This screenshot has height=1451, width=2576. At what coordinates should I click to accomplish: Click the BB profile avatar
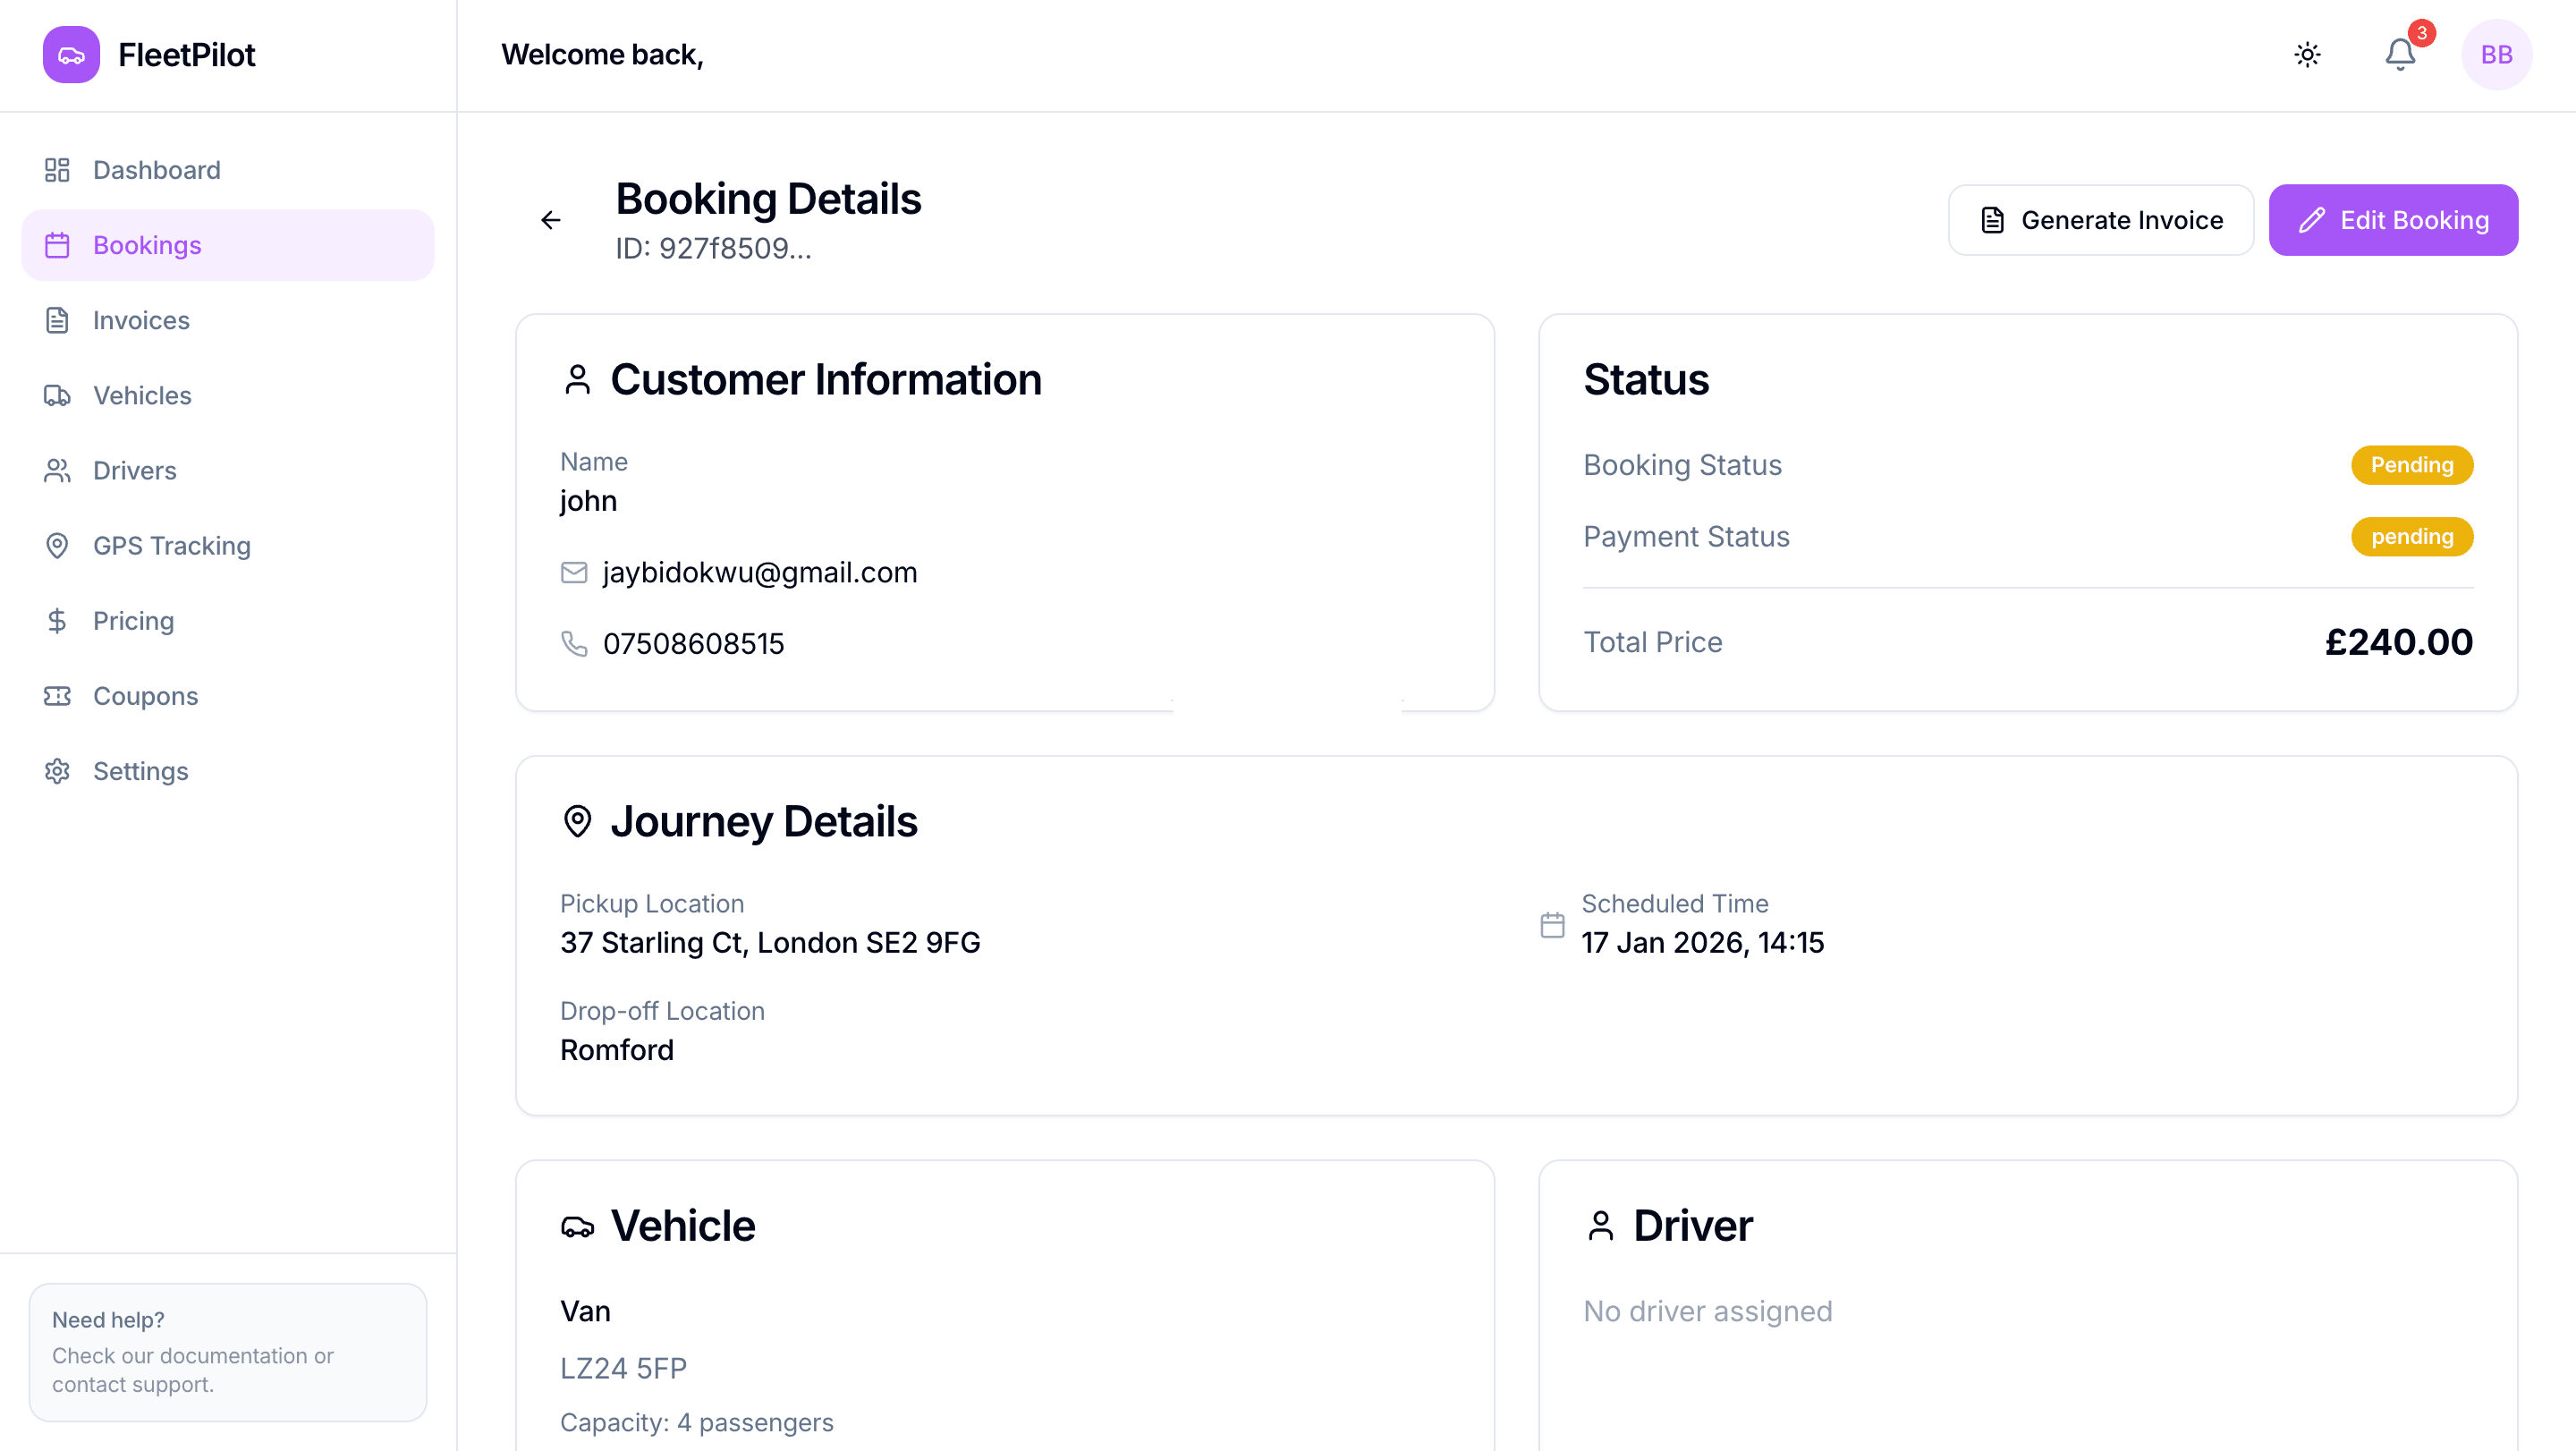click(x=2496, y=55)
